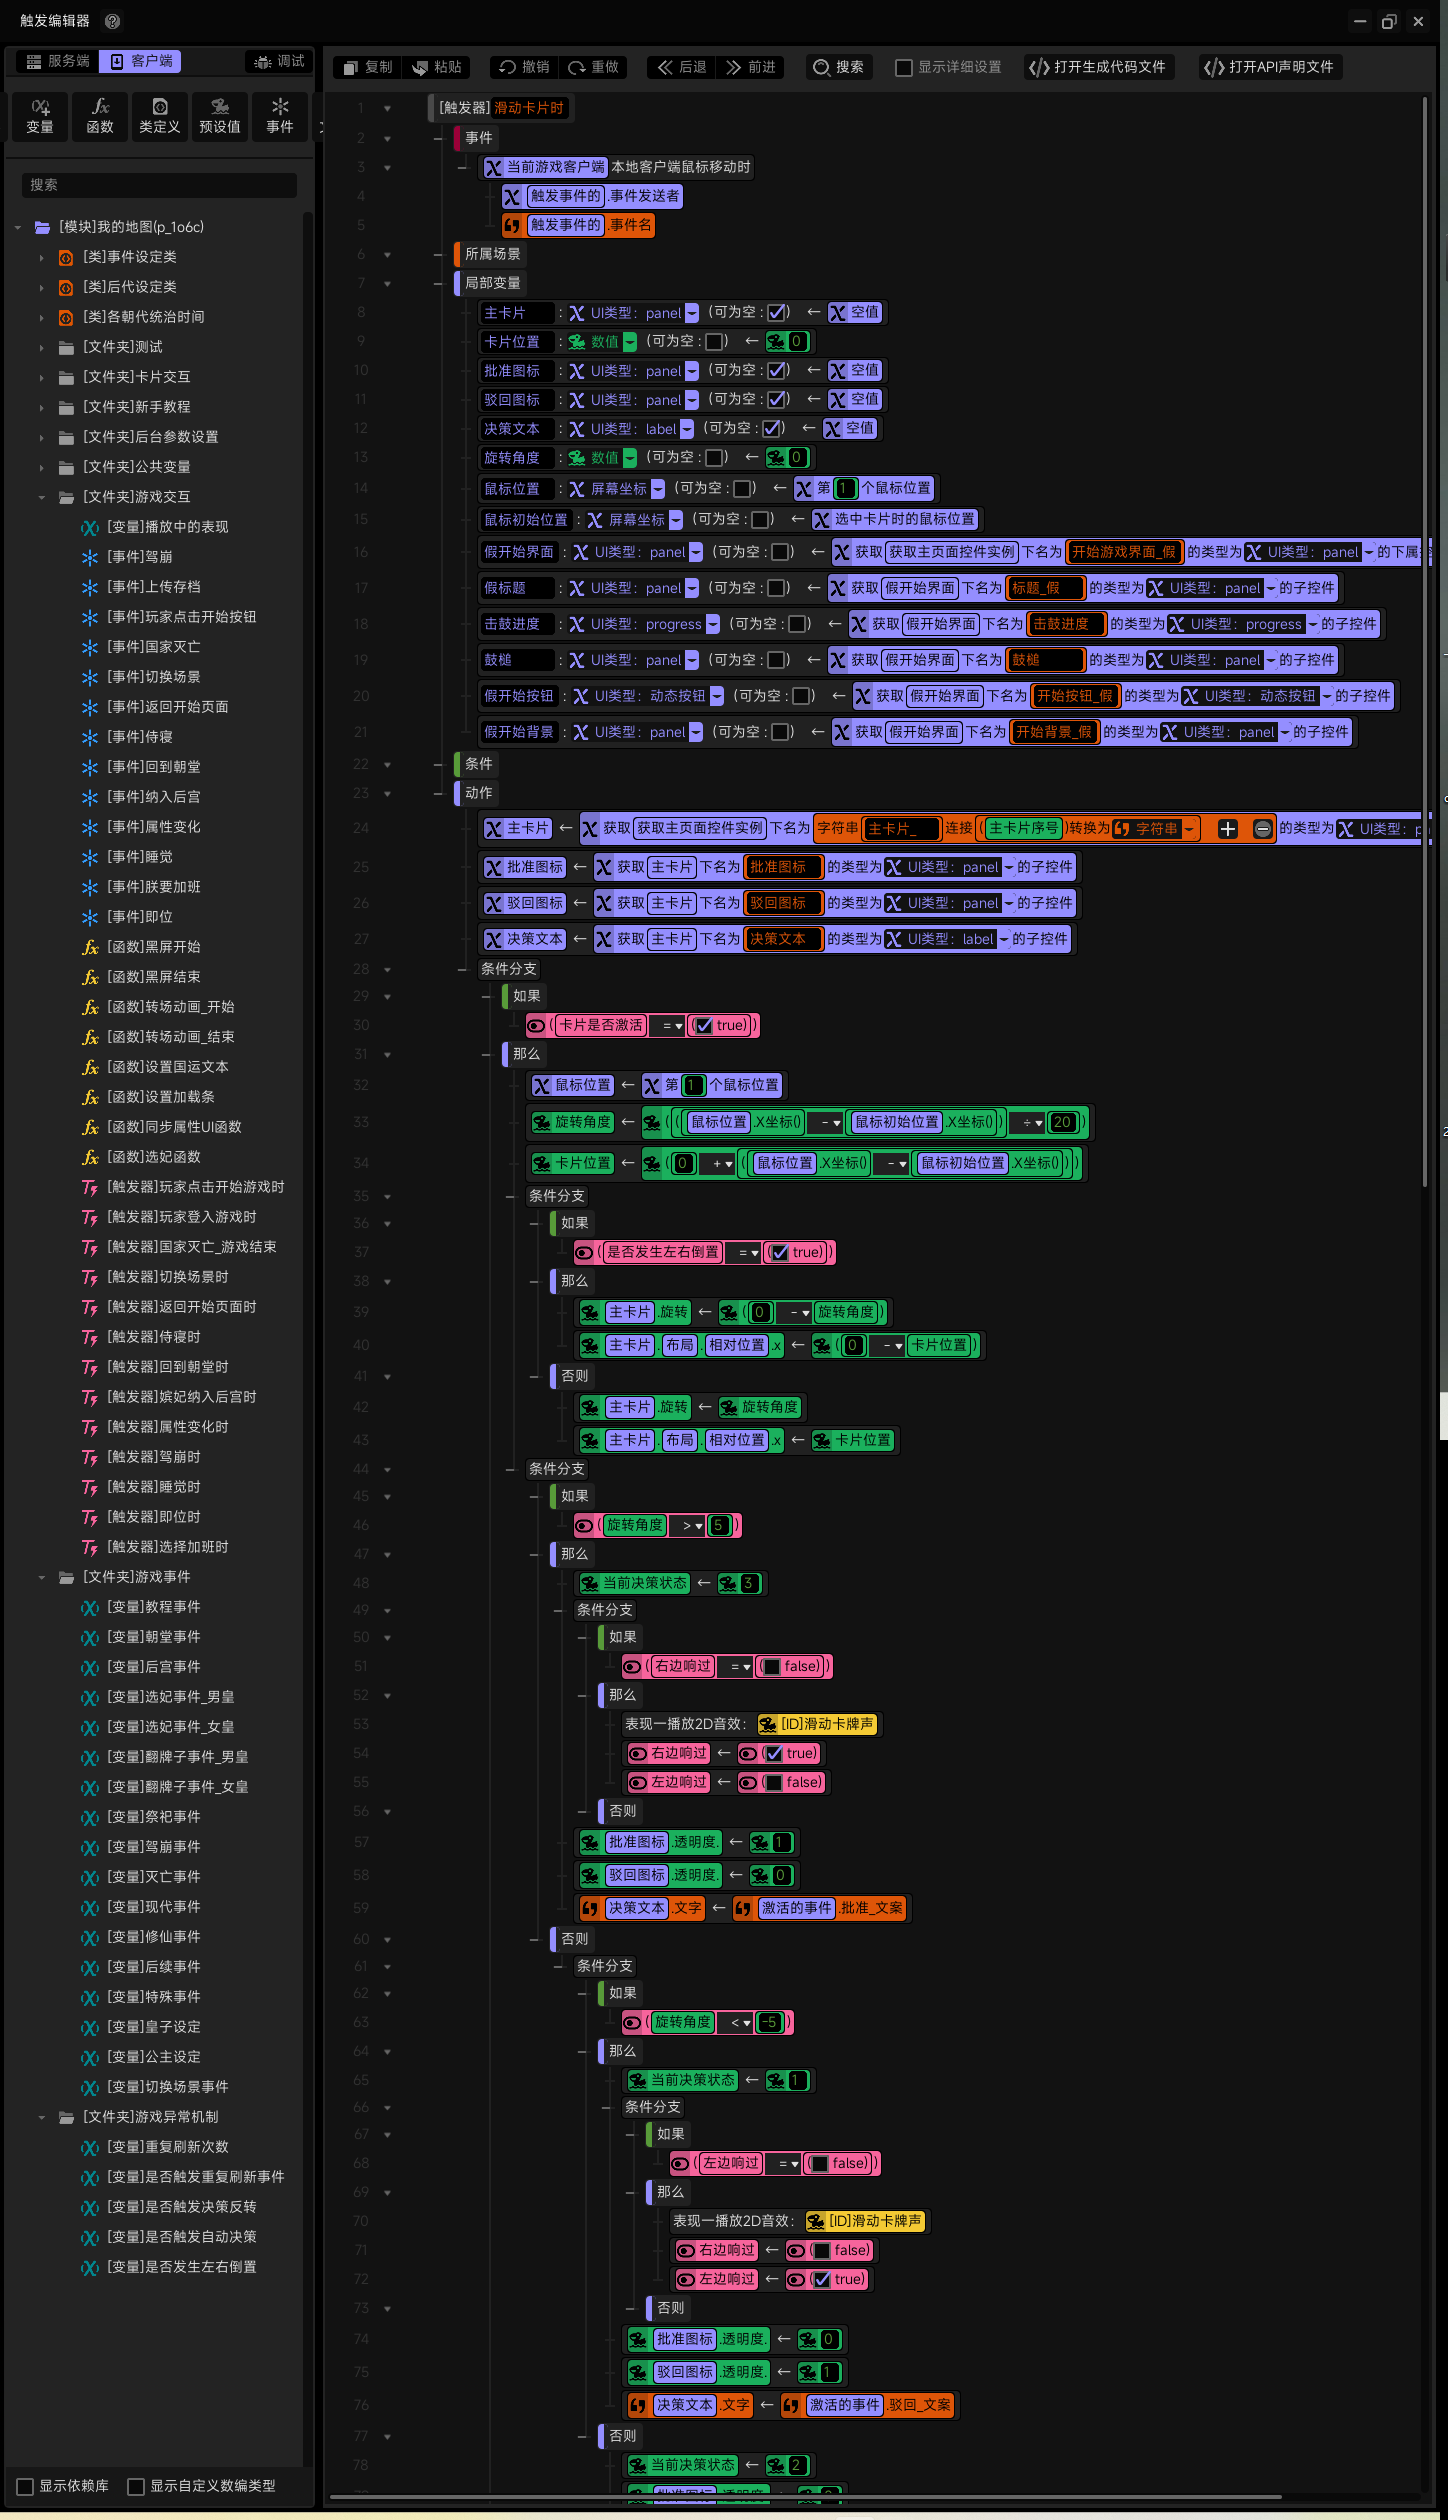Toggle the 显示依赖库 checkbox

(x=26, y=2486)
